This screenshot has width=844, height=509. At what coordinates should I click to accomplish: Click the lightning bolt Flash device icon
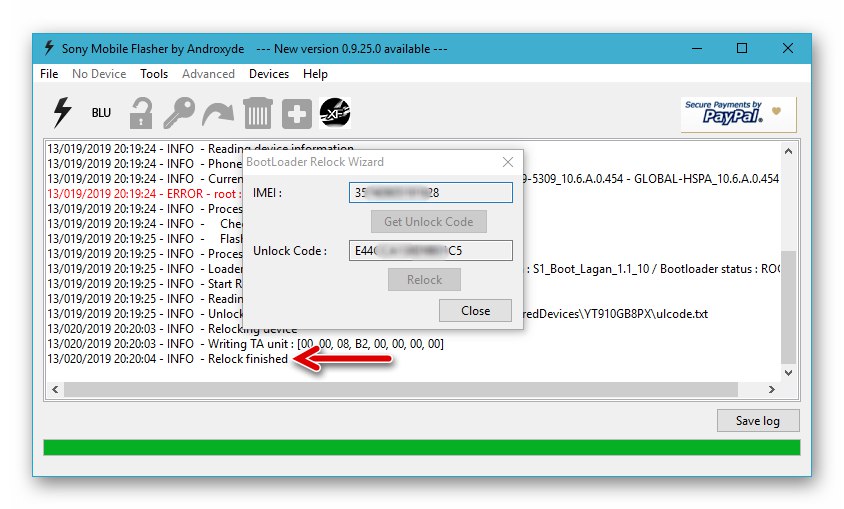(x=62, y=112)
